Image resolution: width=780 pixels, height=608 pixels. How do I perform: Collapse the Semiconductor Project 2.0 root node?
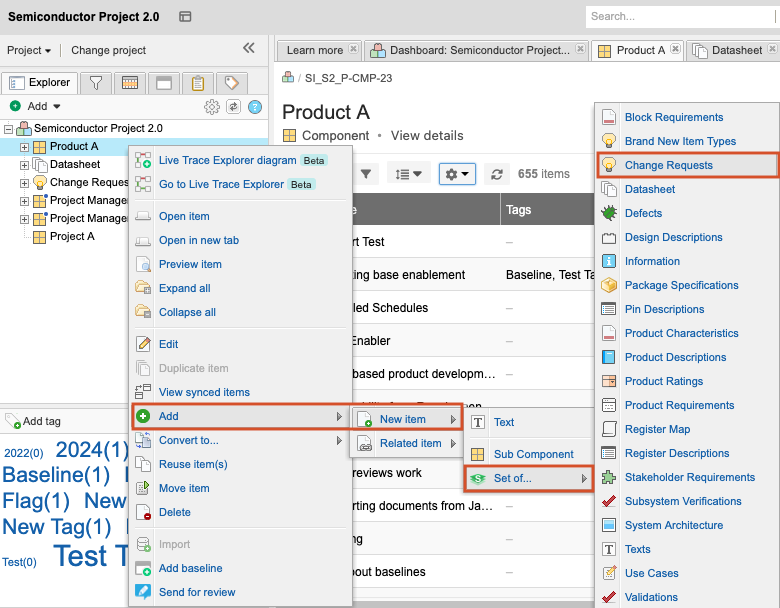pyautogui.click(x=9, y=129)
